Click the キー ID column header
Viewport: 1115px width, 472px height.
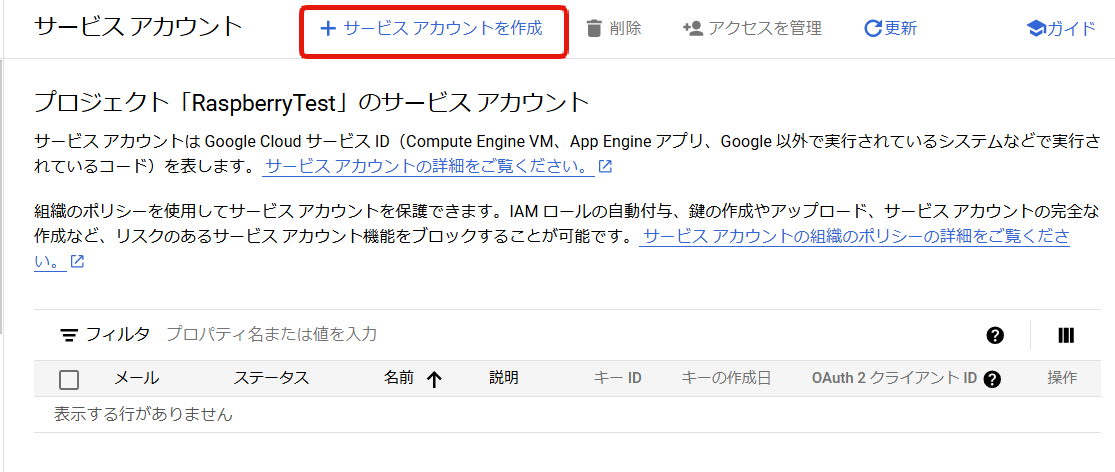[617, 378]
